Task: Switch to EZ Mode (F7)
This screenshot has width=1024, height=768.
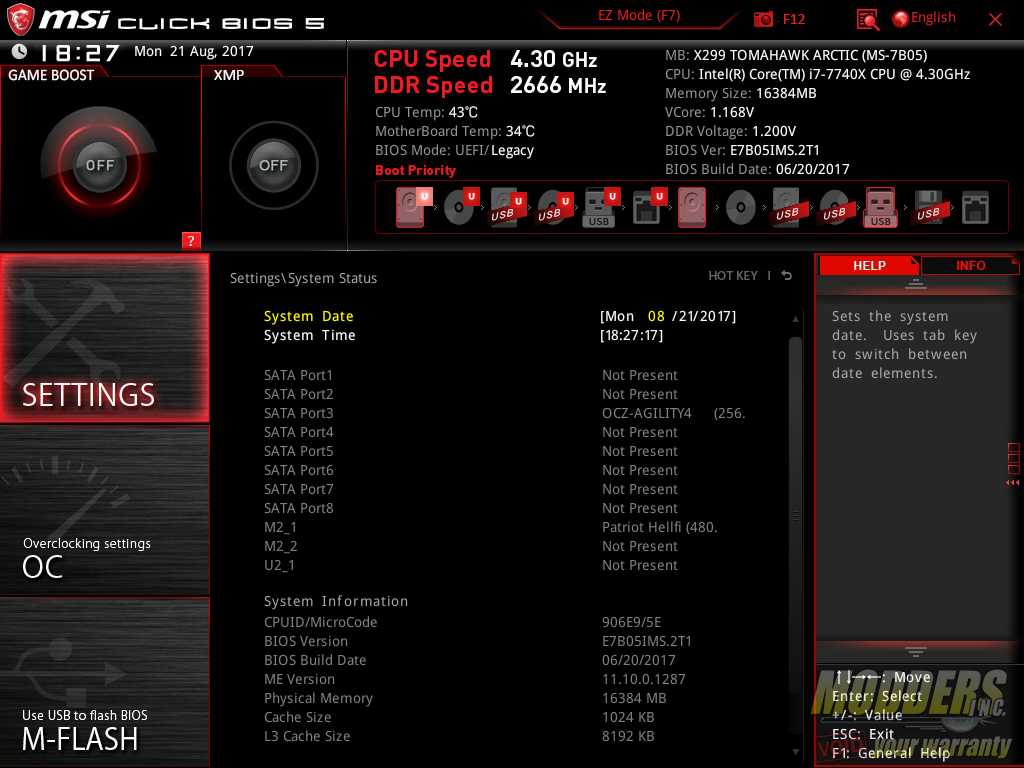Action: [639, 16]
